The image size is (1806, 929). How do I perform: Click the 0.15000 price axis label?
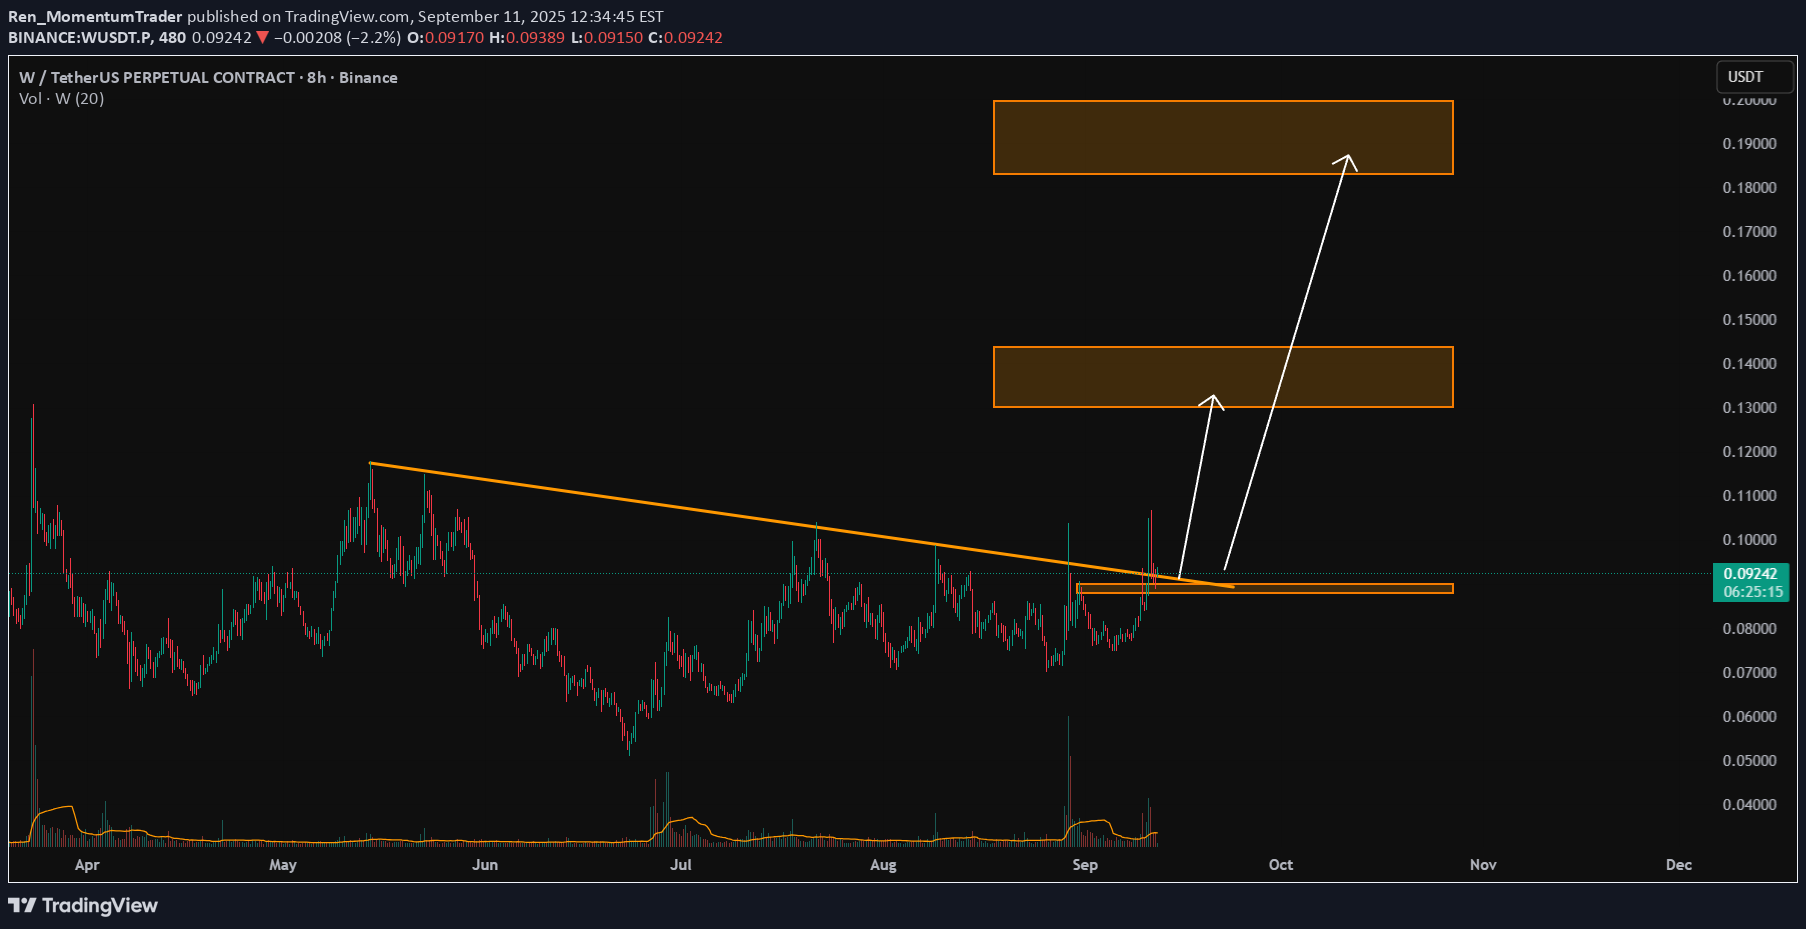(1750, 320)
